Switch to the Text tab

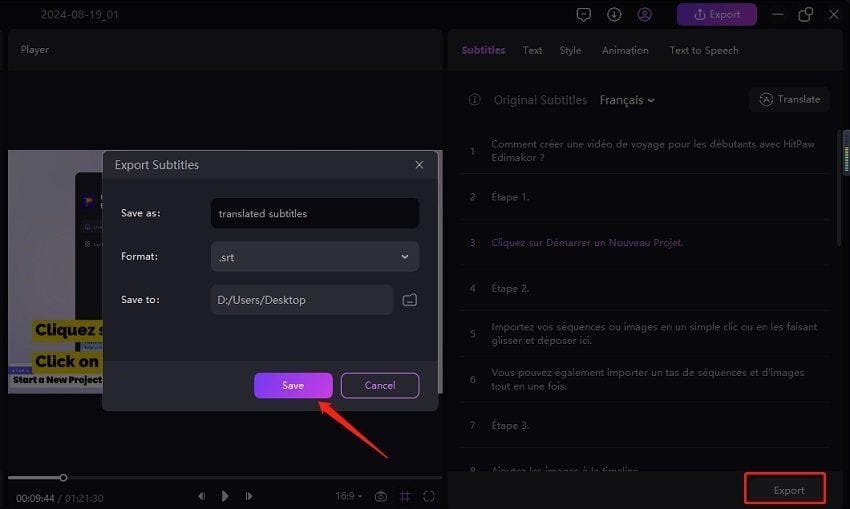532,50
